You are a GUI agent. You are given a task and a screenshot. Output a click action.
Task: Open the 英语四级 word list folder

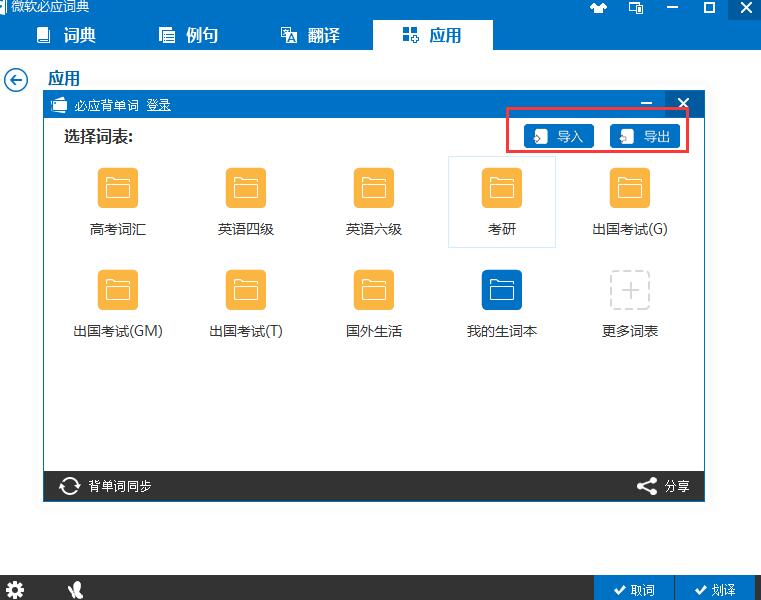pyautogui.click(x=246, y=188)
